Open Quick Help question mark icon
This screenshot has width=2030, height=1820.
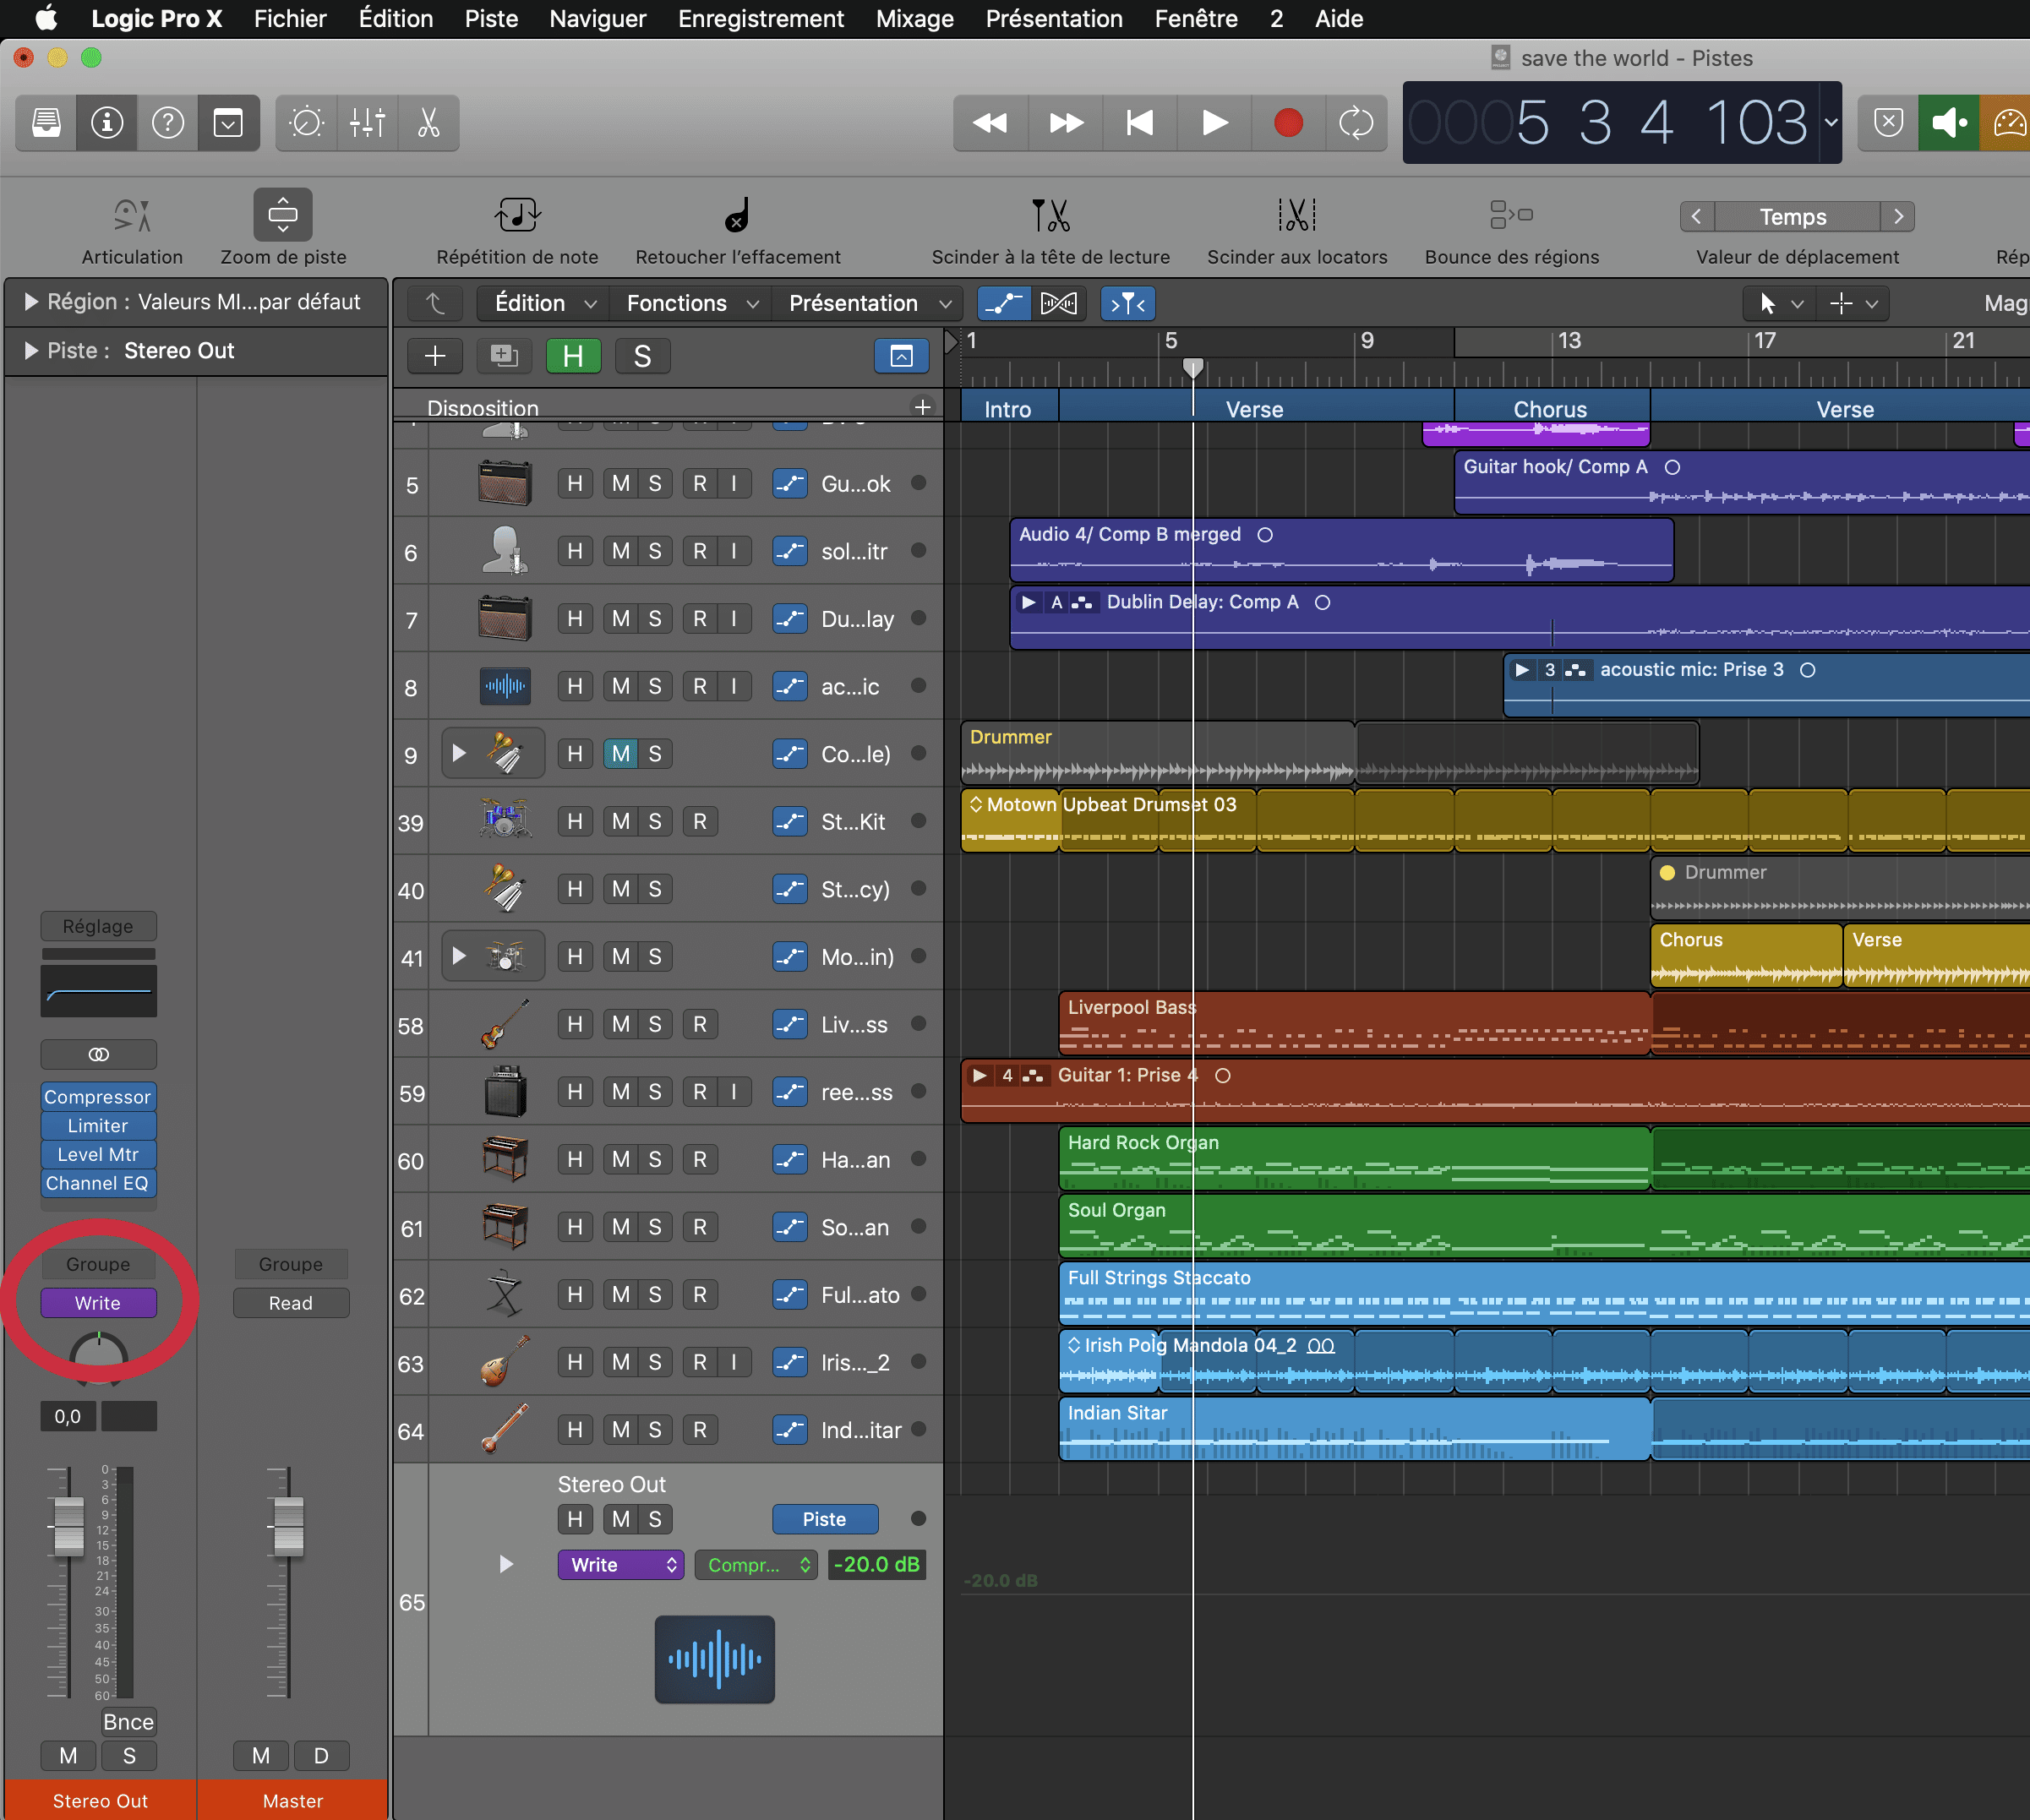(x=168, y=123)
